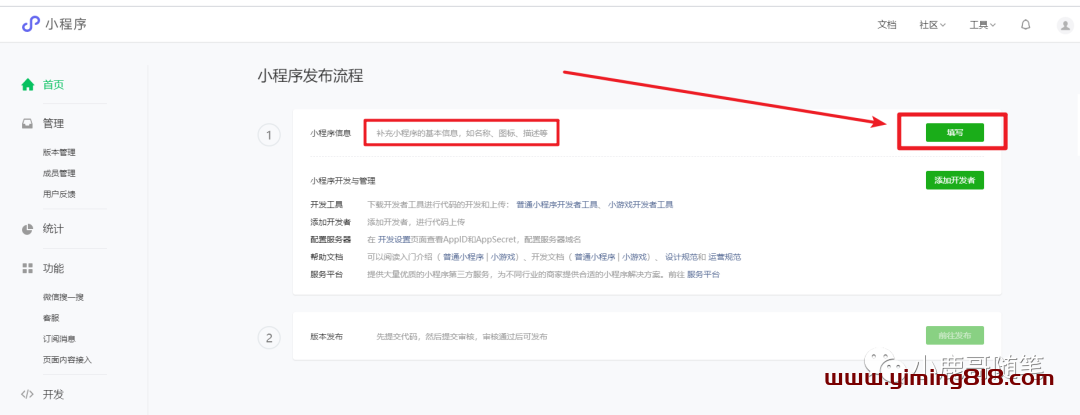Open the notification bell icon

(x=1025, y=25)
